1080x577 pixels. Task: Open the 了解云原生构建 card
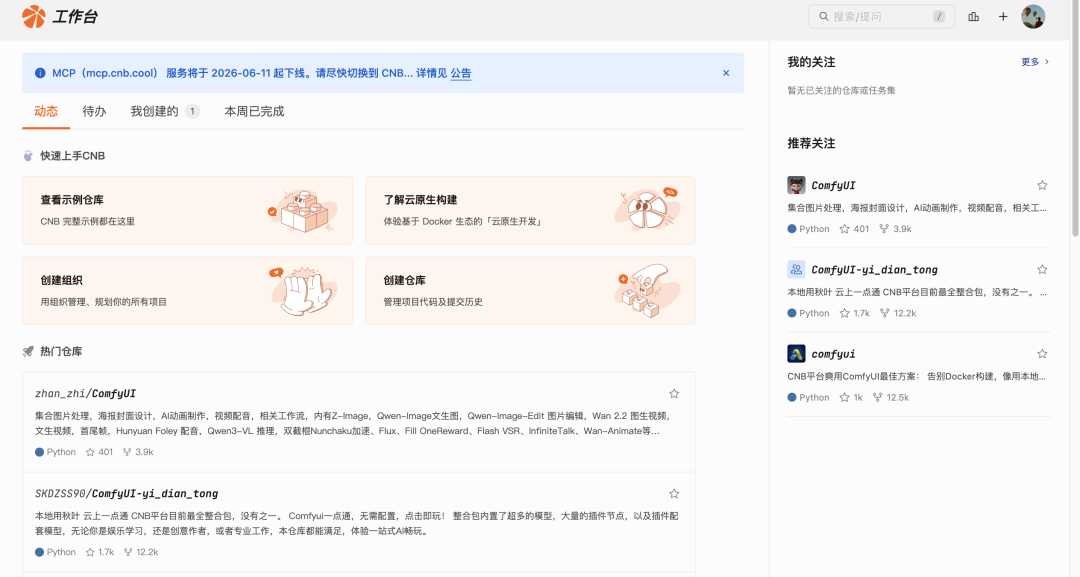pyautogui.click(x=530, y=211)
